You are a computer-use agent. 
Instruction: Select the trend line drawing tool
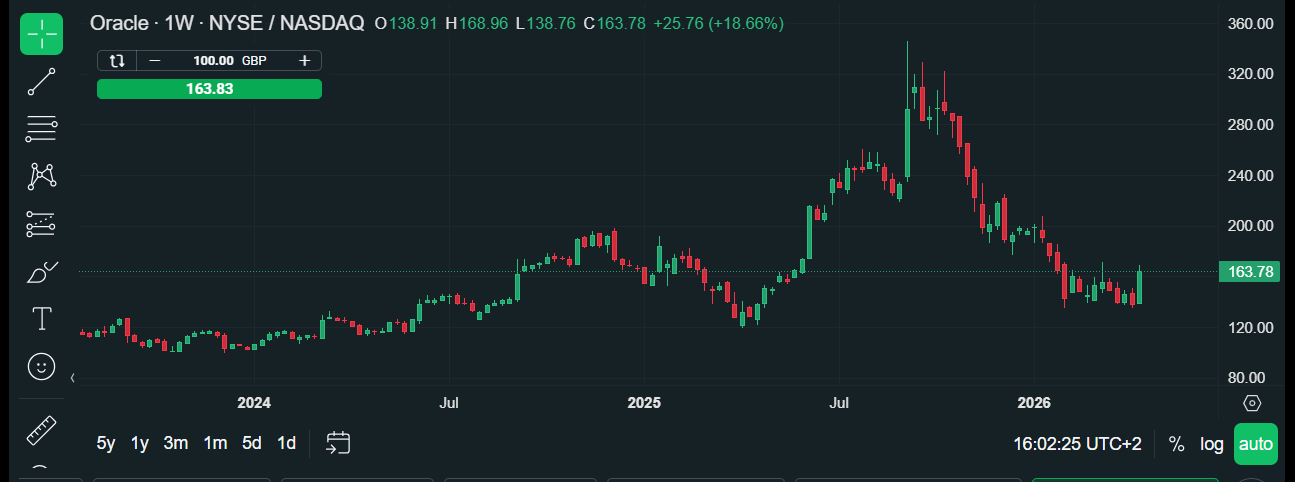click(41, 82)
